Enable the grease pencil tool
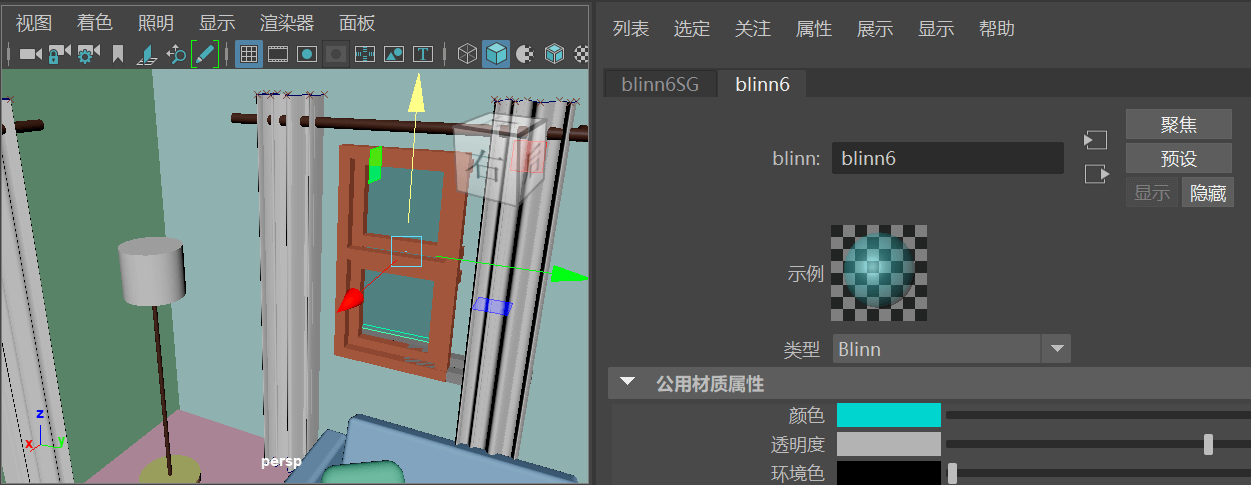The height and width of the screenshot is (485, 1251). (x=205, y=53)
